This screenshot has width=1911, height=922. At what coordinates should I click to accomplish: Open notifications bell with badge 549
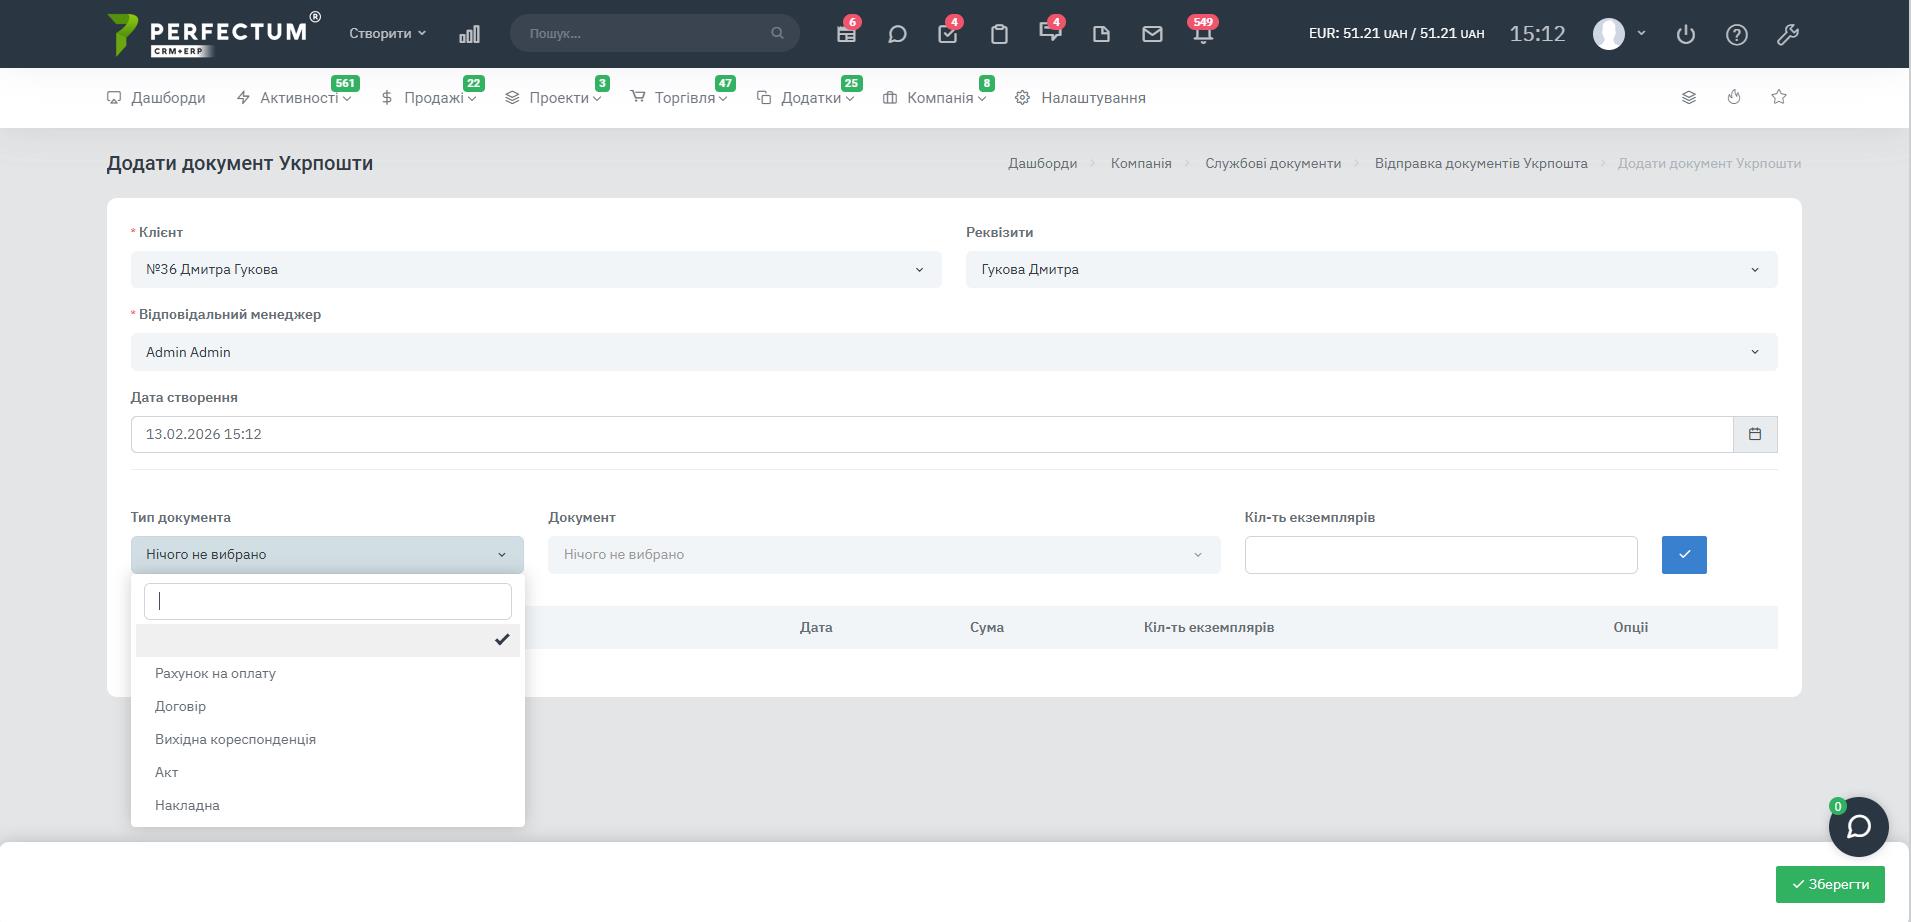tap(1203, 34)
